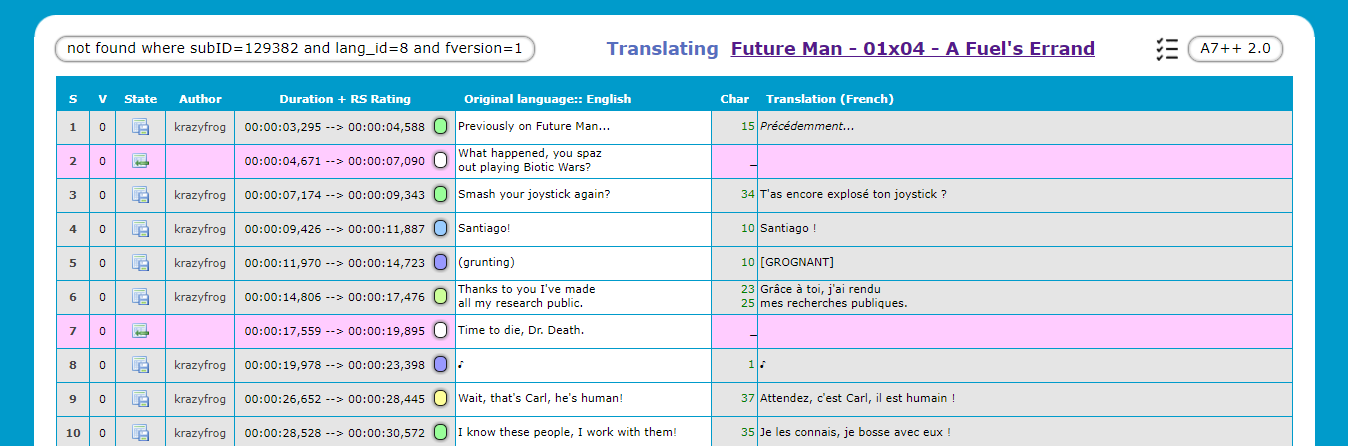Click the state icon in row 9
1348x446 pixels.
coord(140,399)
